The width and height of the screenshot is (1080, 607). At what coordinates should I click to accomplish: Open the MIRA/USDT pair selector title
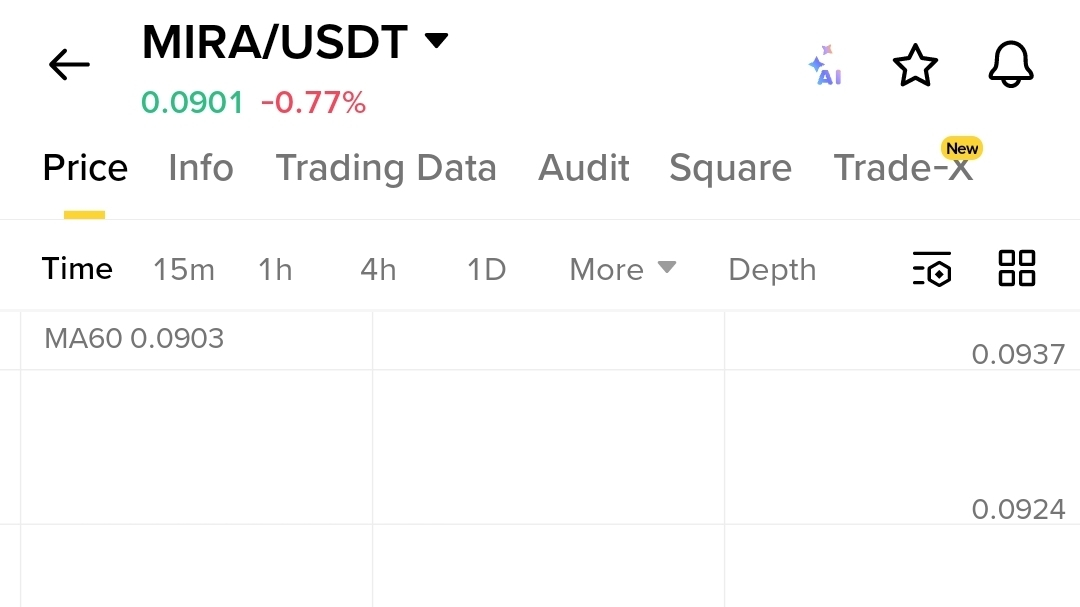275,42
